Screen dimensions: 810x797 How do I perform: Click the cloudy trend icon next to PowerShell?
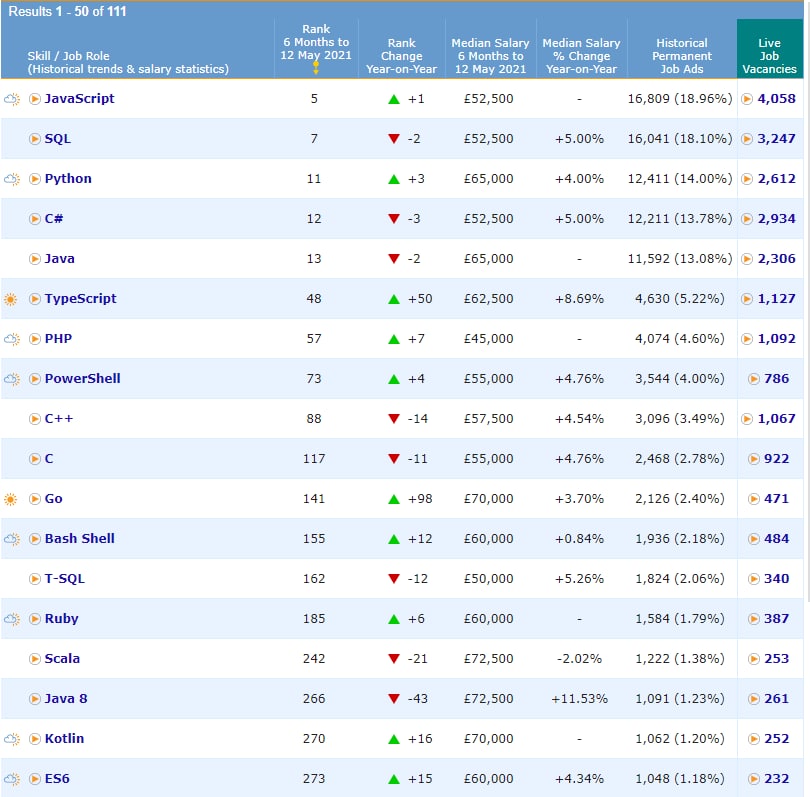(x=12, y=379)
